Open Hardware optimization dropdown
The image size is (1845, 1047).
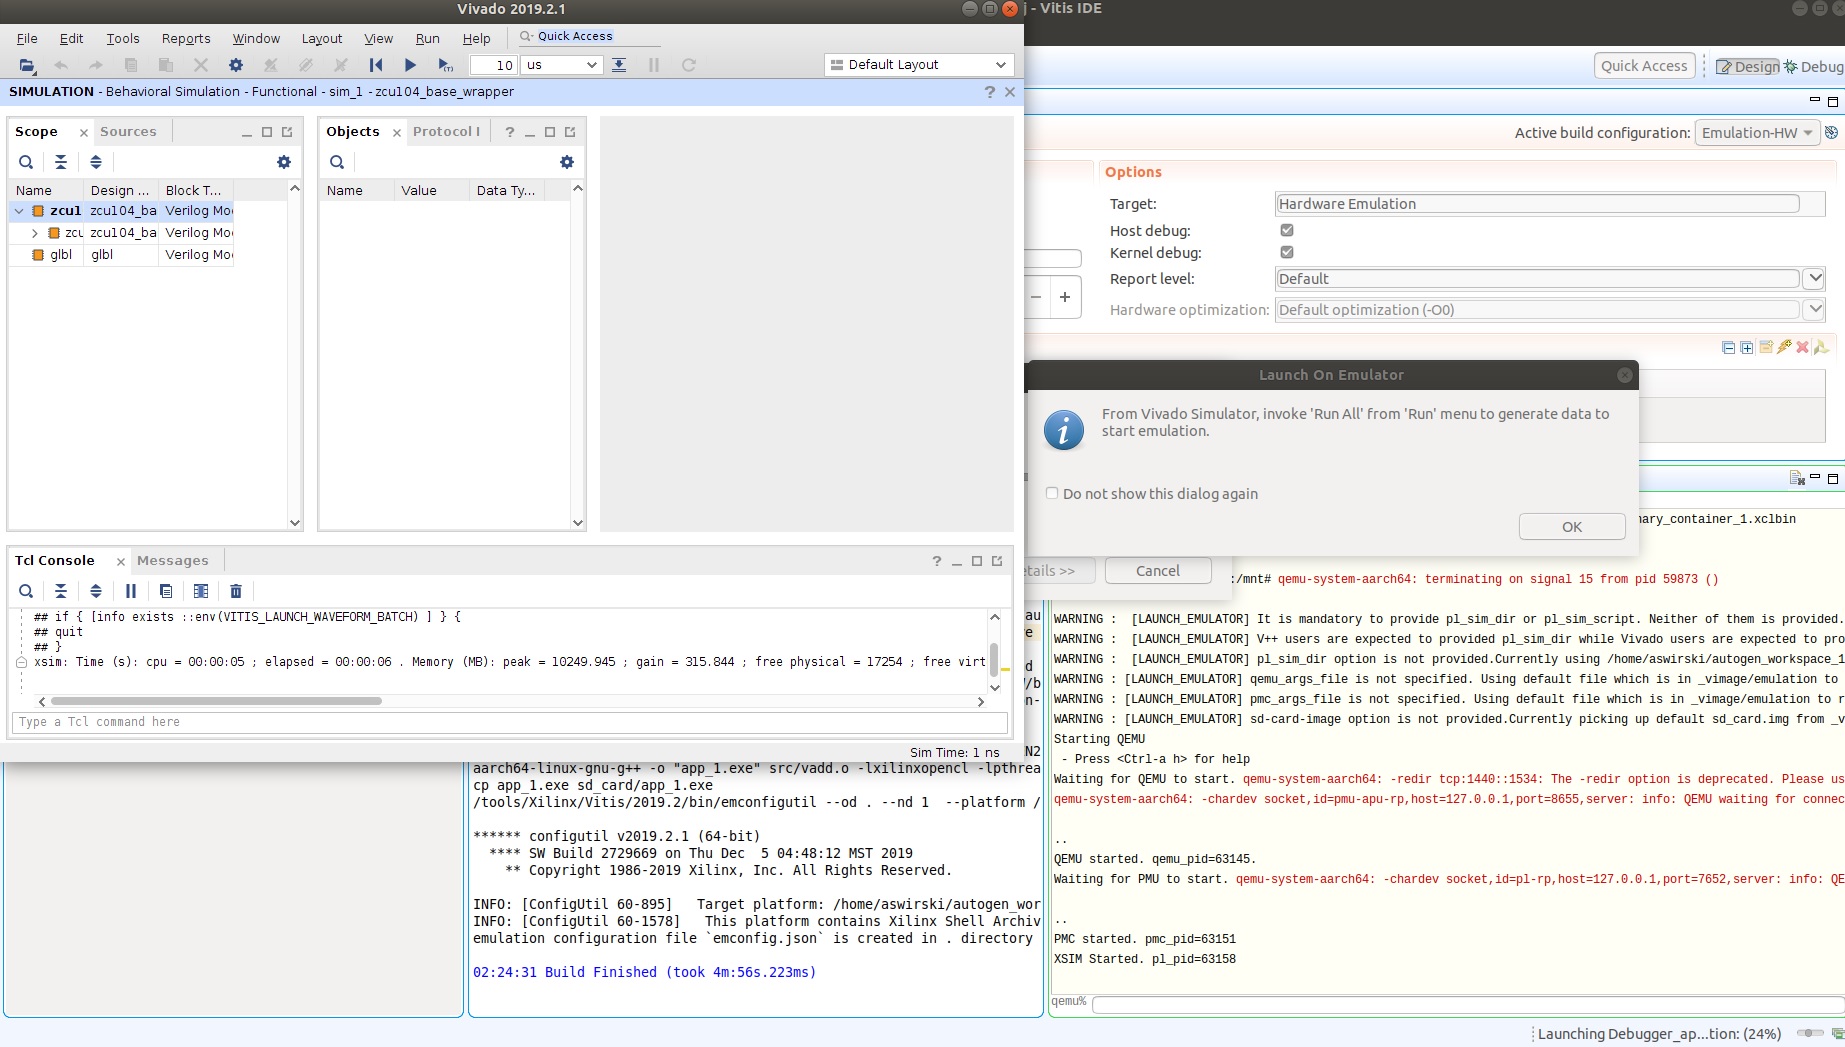(1814, 310)
